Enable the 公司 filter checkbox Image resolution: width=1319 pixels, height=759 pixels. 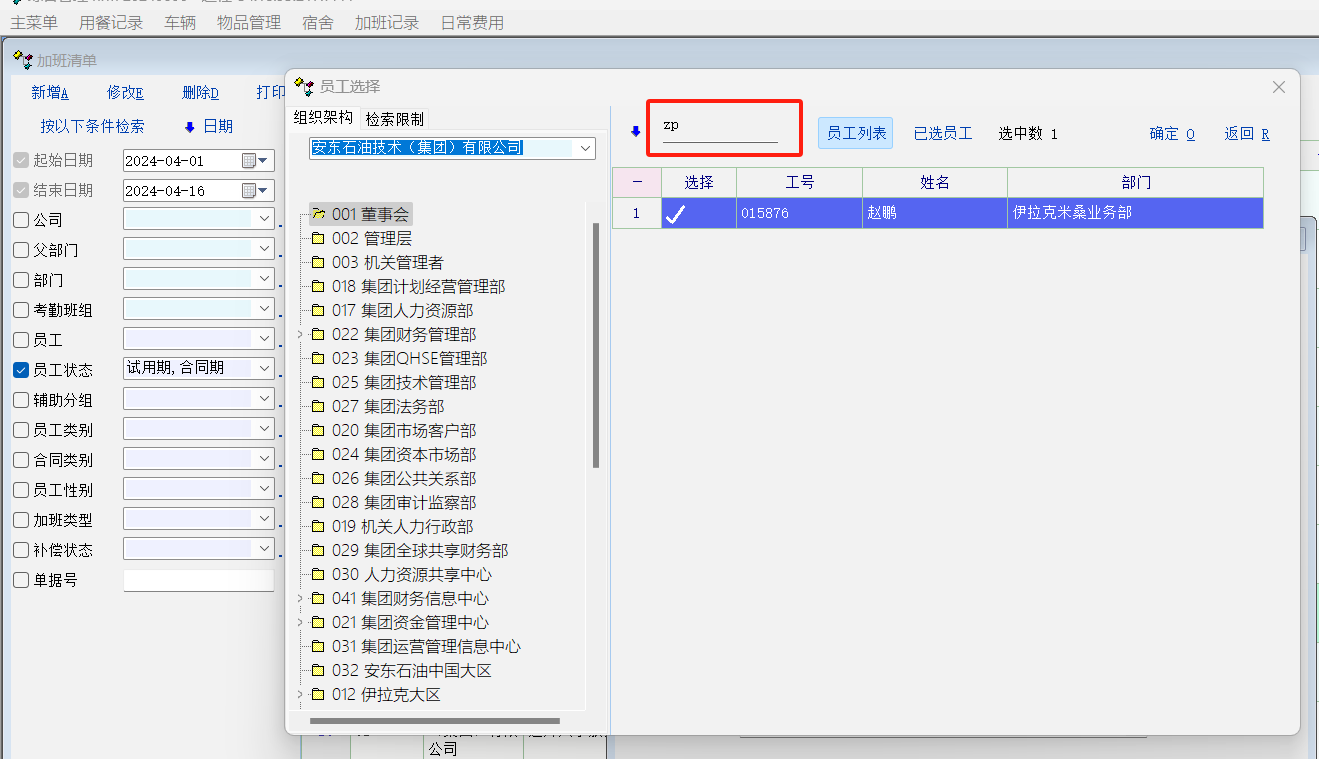[x=21, y=220]
